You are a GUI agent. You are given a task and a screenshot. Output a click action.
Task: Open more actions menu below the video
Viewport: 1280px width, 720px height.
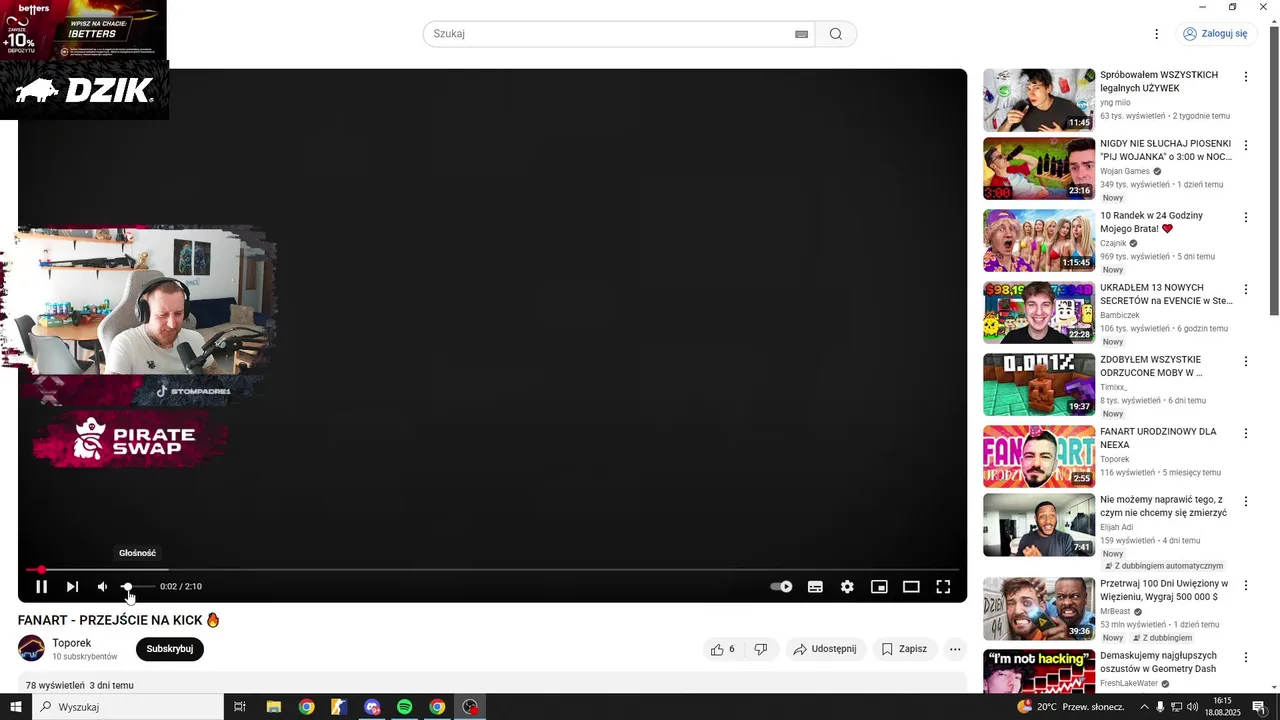955,649
